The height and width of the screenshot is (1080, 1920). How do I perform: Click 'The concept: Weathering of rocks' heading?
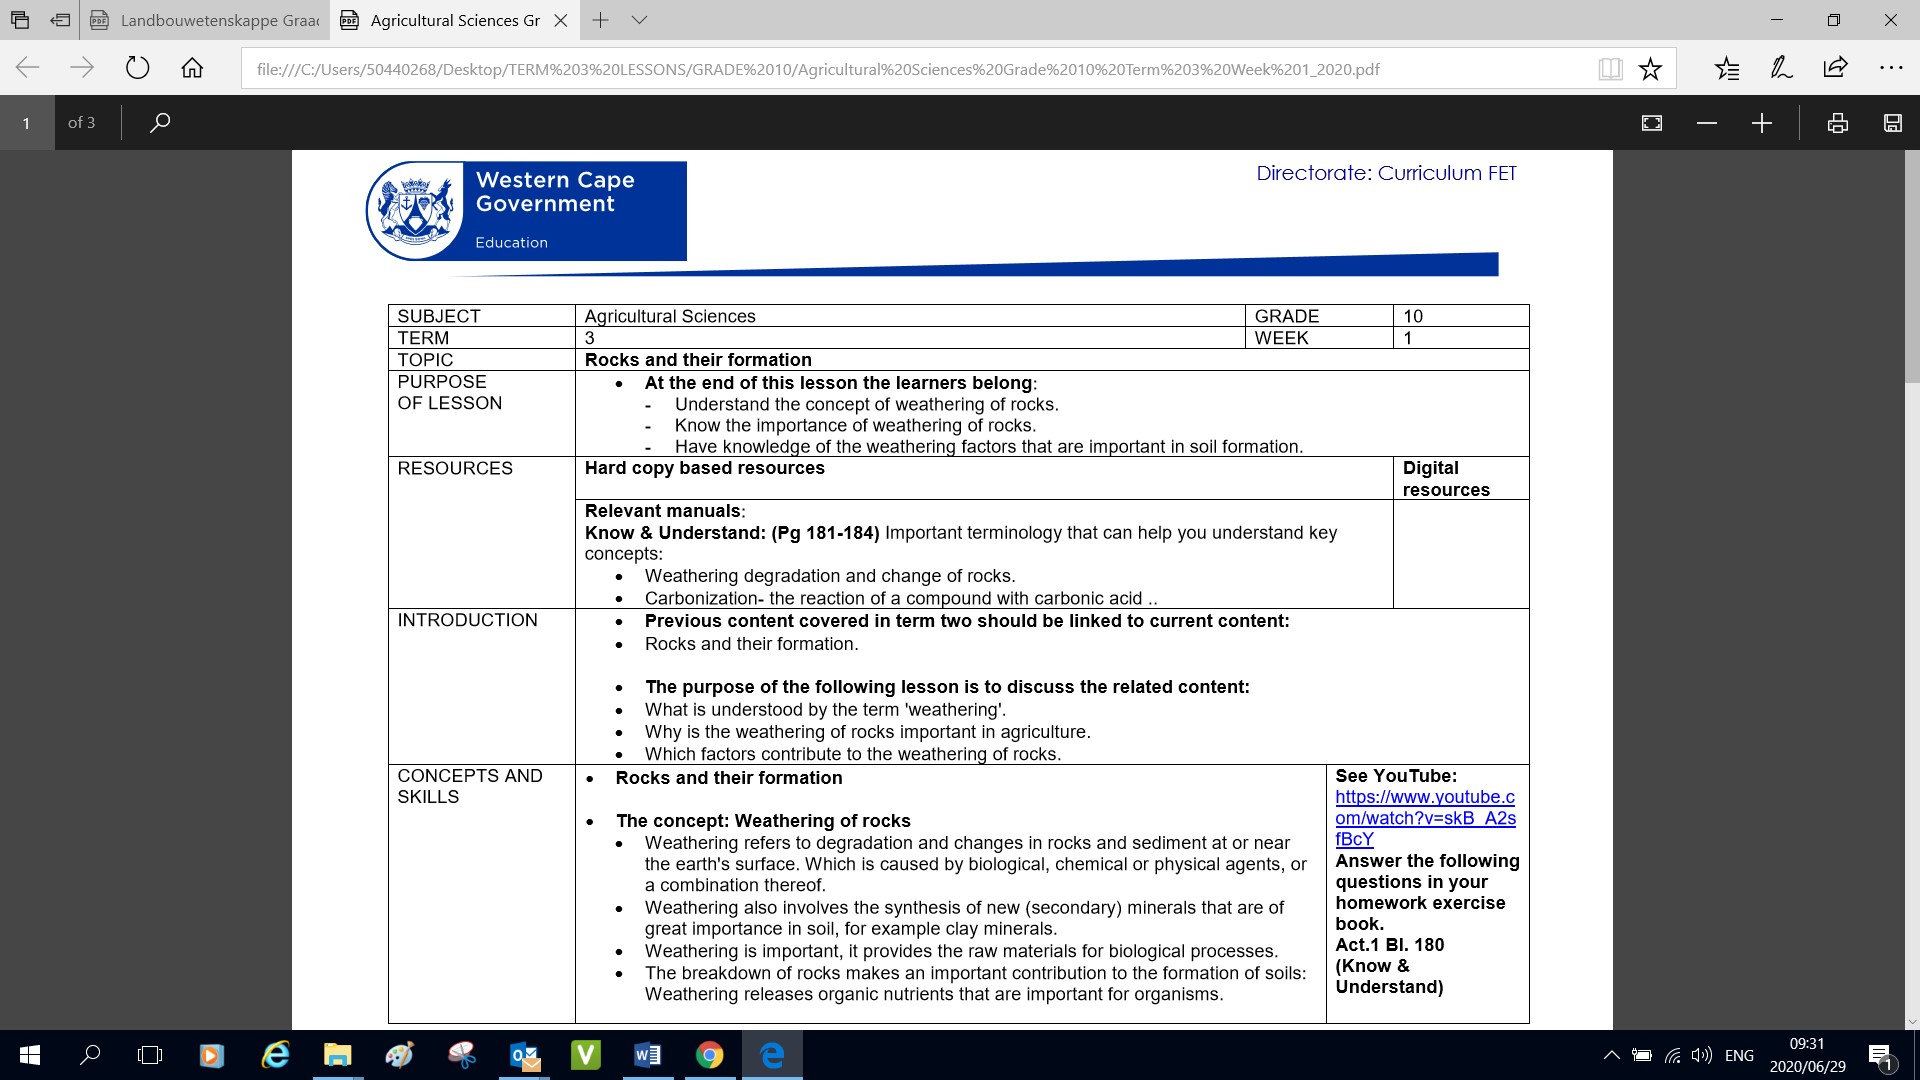pos(763,821)
